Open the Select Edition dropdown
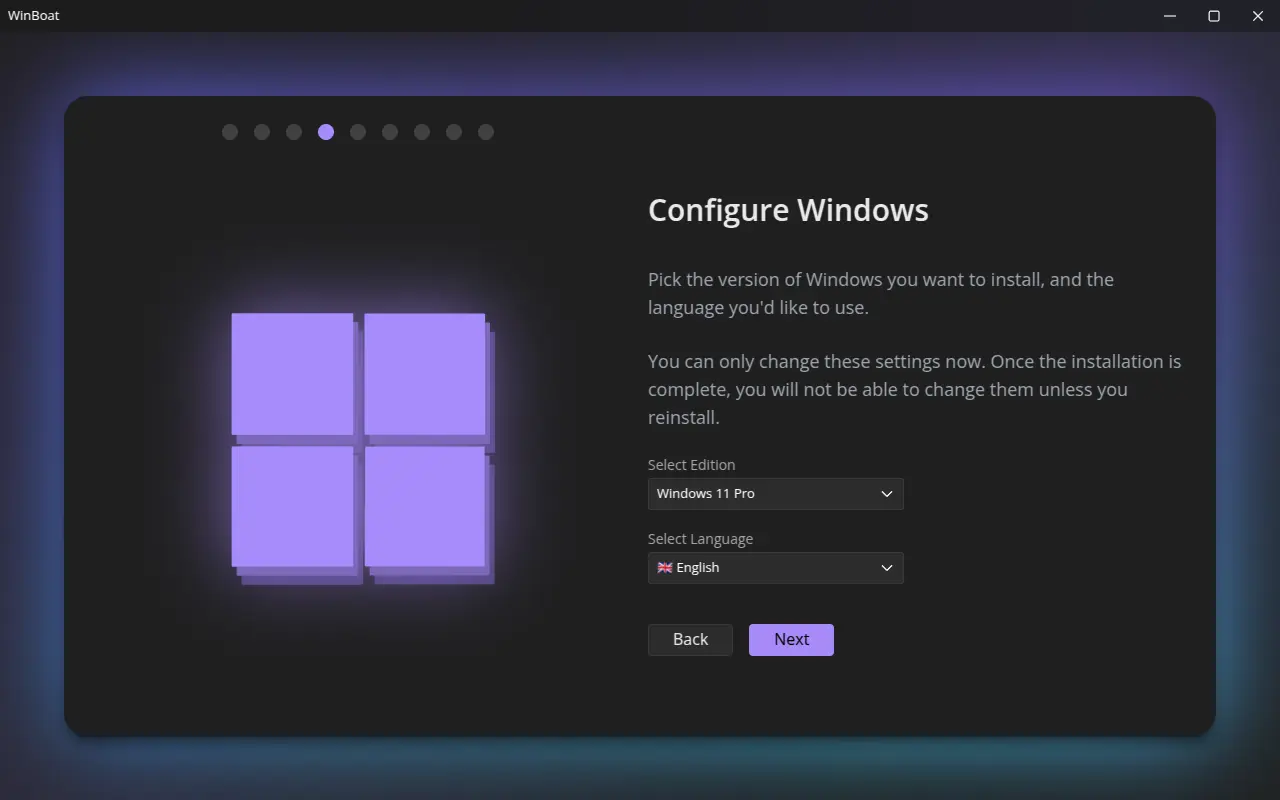This screenshot has width=1280, height=800. pyautogui.click(x=775, y=493)
